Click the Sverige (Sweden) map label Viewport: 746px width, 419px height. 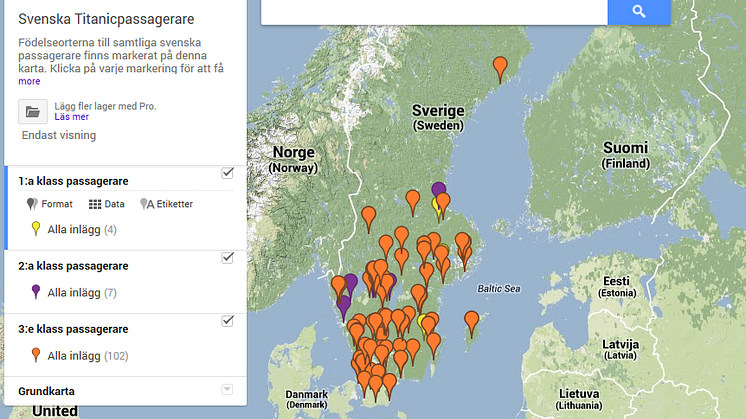438,117
